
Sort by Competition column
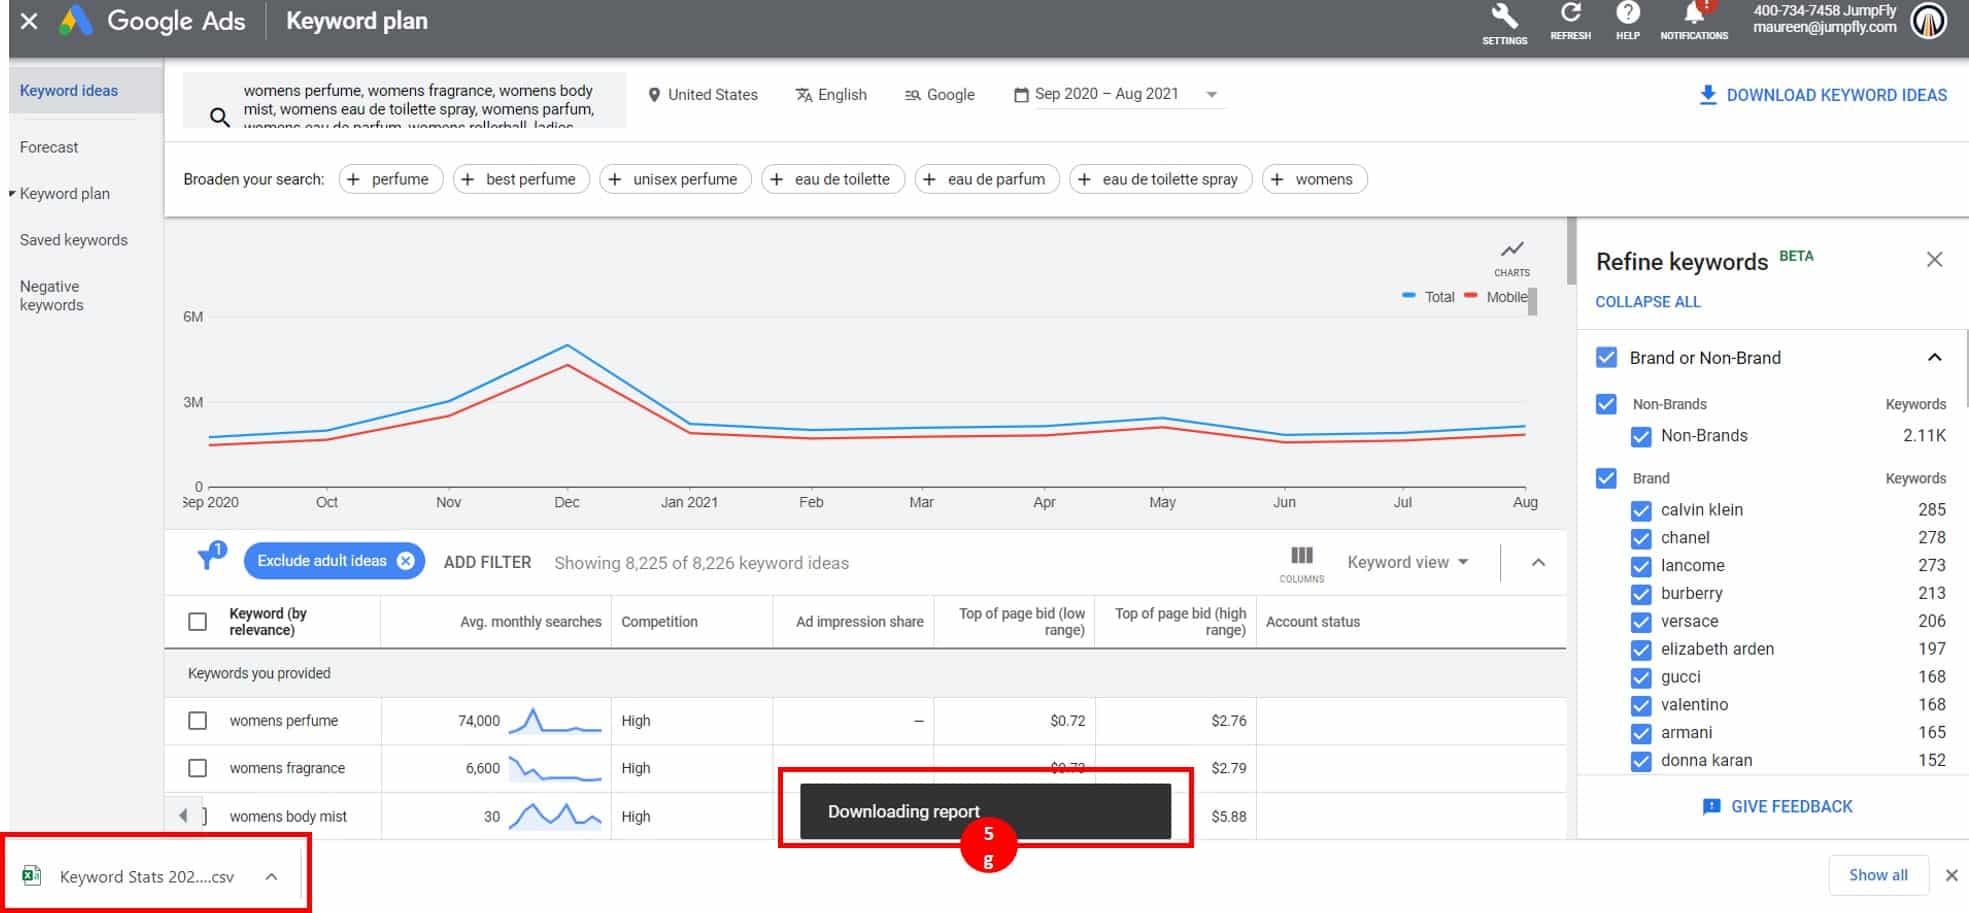point(659,622)
